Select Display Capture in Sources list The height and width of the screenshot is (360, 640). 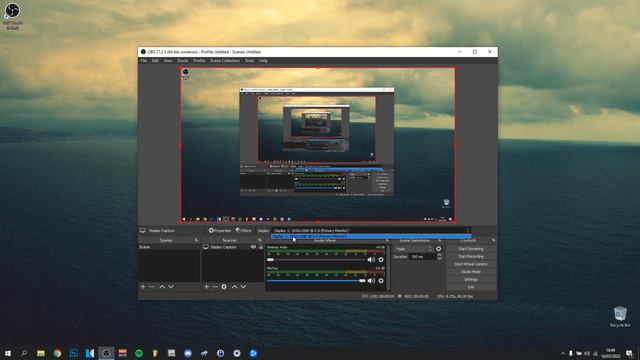224,247
